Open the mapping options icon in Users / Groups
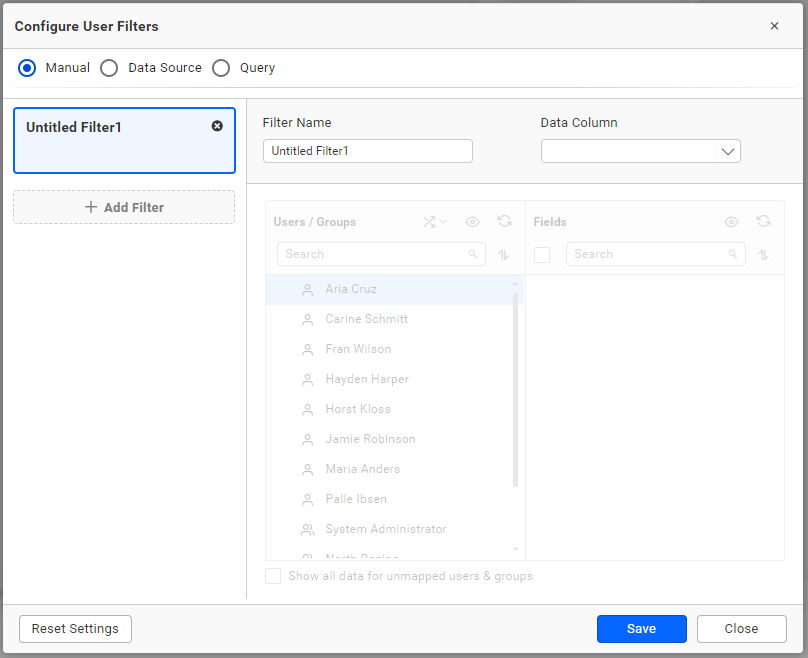 (429, 221)
